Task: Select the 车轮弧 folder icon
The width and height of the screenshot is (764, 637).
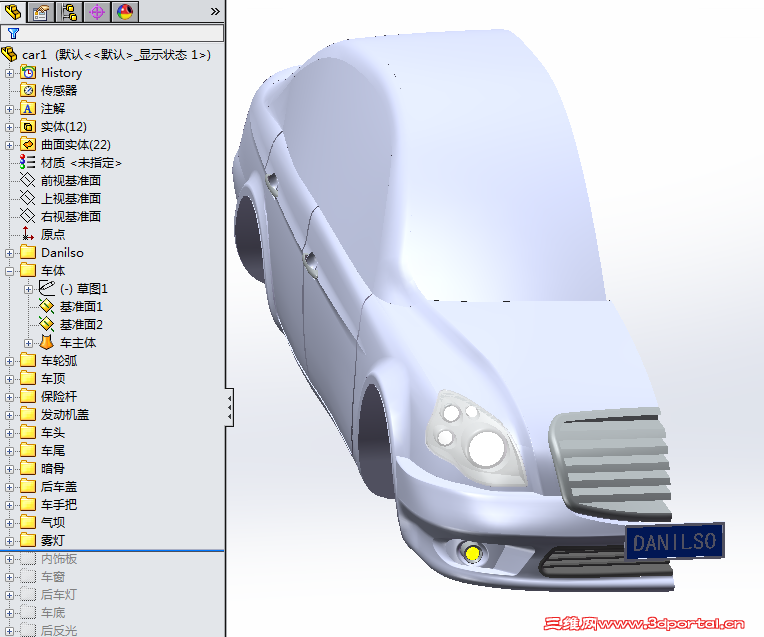Action: (28, 361)
